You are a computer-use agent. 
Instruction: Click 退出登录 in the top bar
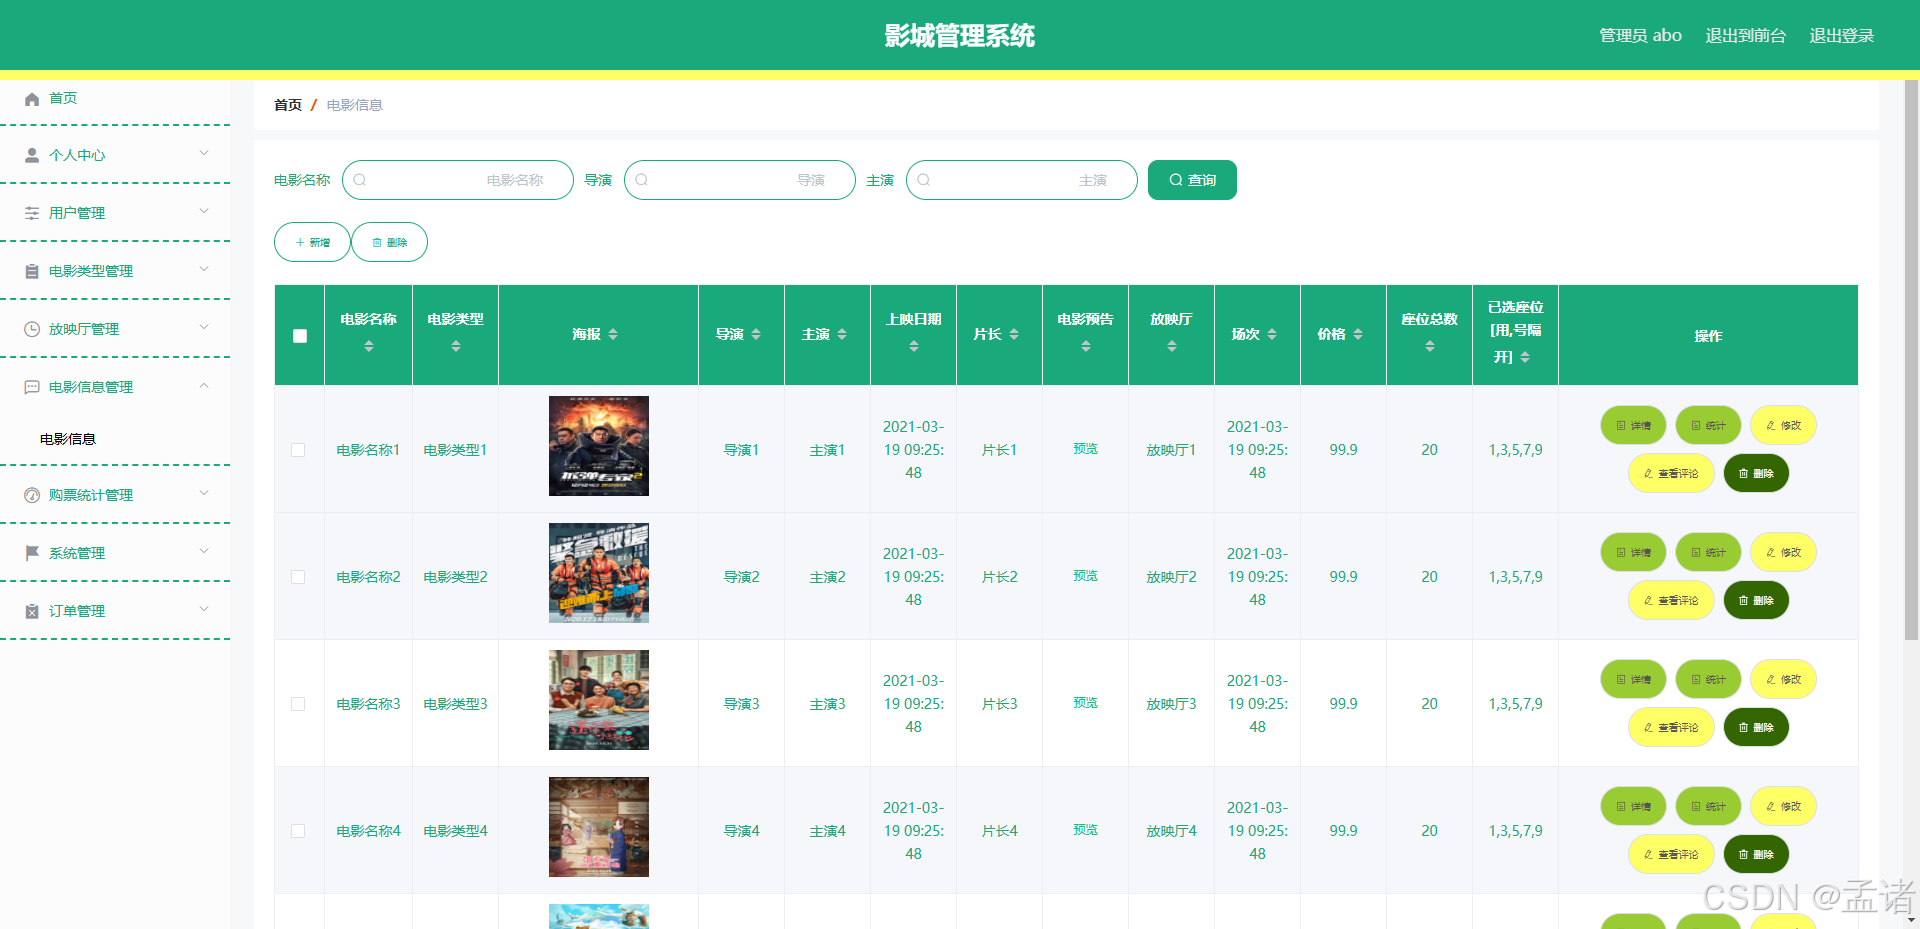coord(1841,36)
